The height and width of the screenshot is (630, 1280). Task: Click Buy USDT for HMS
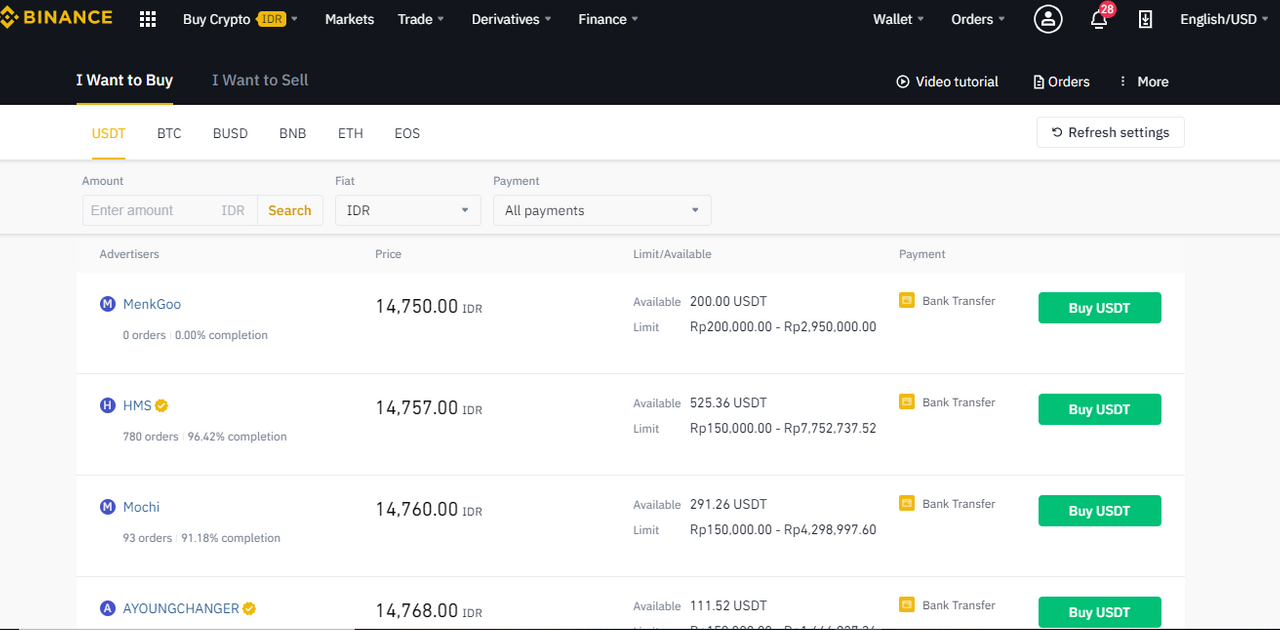[x=1100, y=409]
